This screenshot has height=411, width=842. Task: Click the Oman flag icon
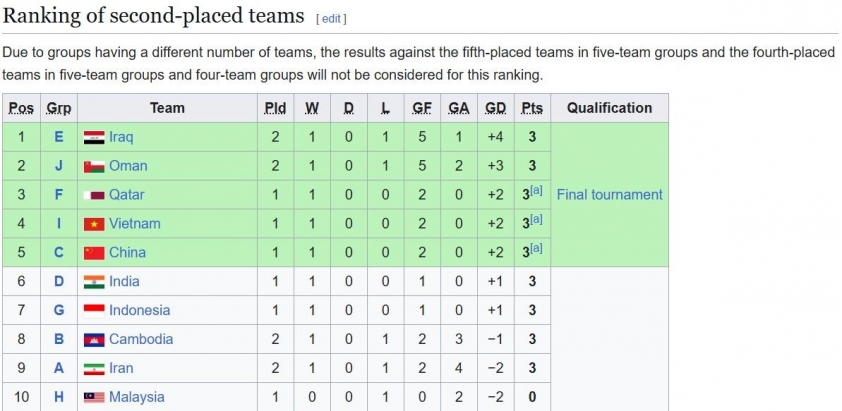click(94, 166)
